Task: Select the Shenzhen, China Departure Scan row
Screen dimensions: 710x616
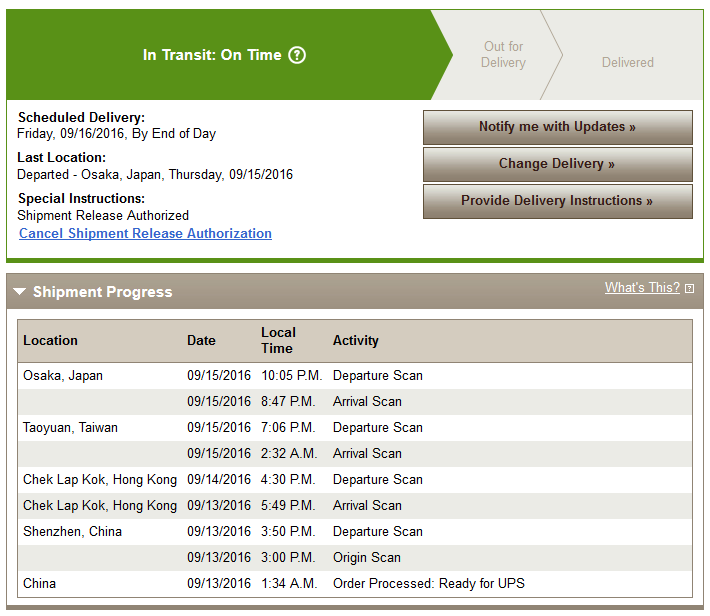Action: click(355, 531)
